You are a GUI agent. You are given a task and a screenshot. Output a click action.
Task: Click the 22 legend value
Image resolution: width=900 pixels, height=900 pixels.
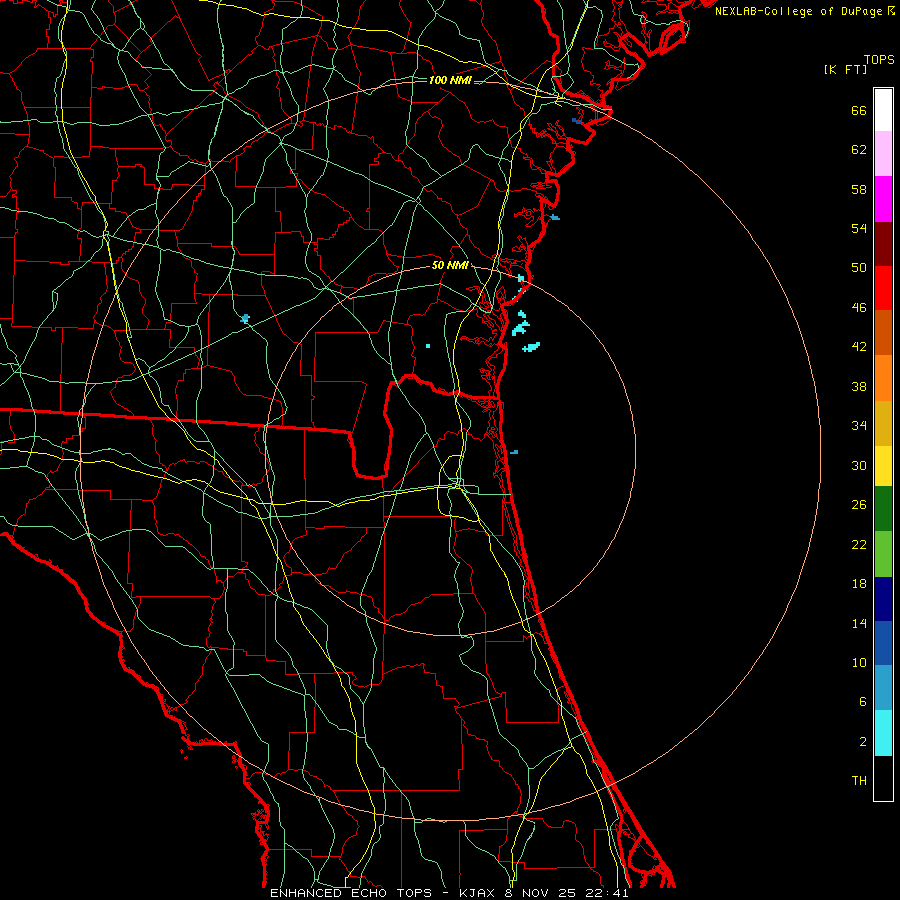859,544
